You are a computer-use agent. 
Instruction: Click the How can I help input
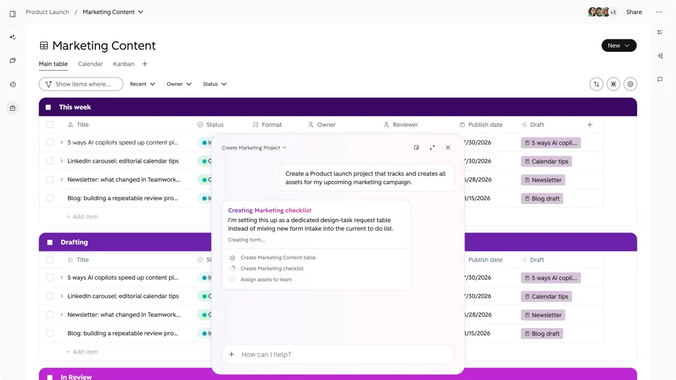click(338, 354)
